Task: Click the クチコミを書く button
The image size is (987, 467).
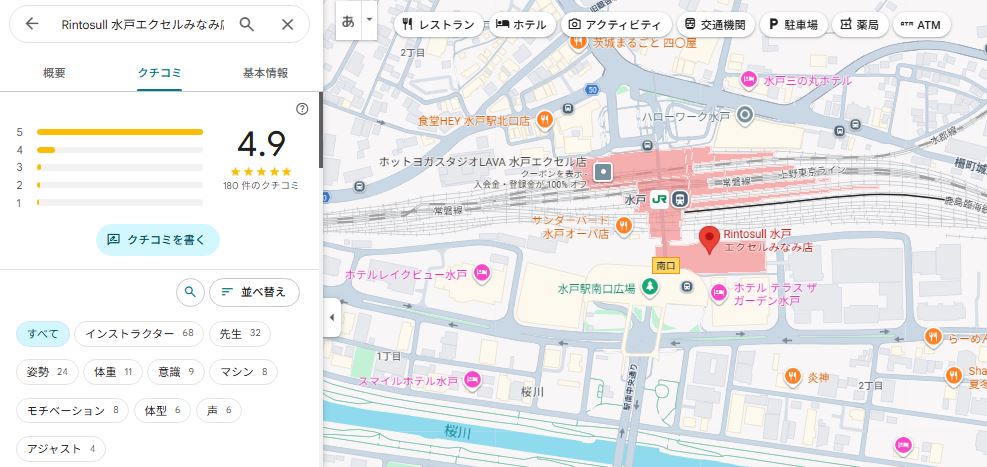Action: (x=157, y=239)
